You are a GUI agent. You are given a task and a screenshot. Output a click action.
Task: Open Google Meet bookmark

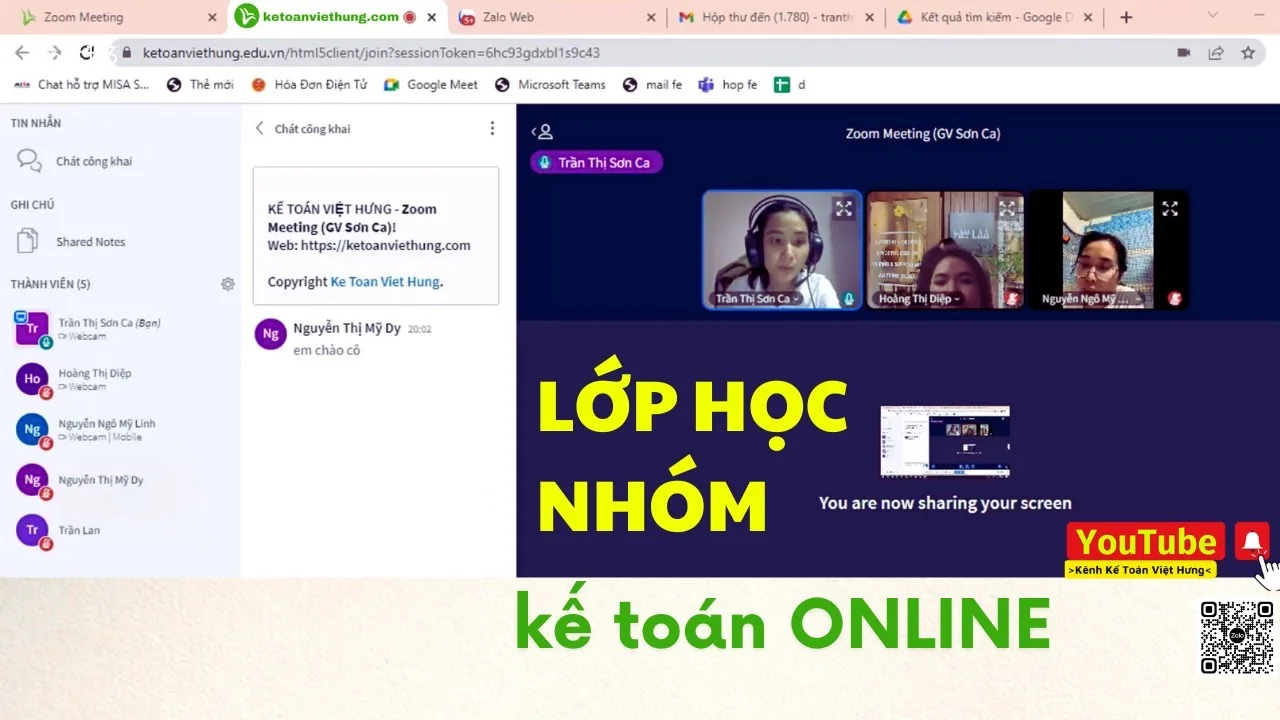pos(431,85)
